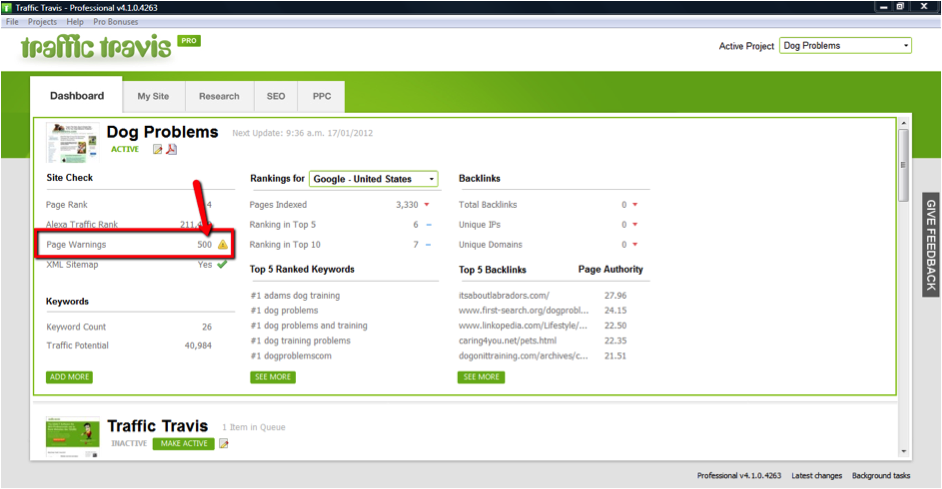Click the edit icon beside MAKE ACTIVE
This screenshot has width=942, height=489.
[x=223, y=443]
